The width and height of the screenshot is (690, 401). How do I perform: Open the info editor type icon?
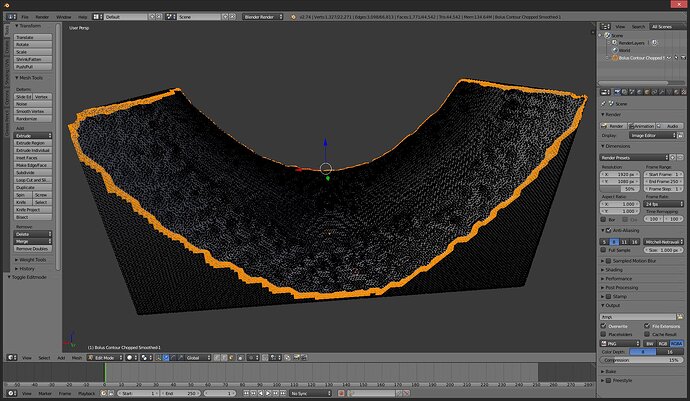(x=11, y=17)
